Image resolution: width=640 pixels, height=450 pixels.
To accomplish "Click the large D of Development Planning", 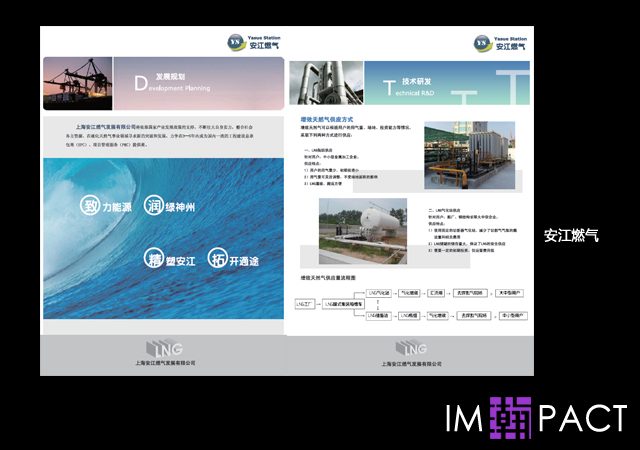I will (141, 83).
